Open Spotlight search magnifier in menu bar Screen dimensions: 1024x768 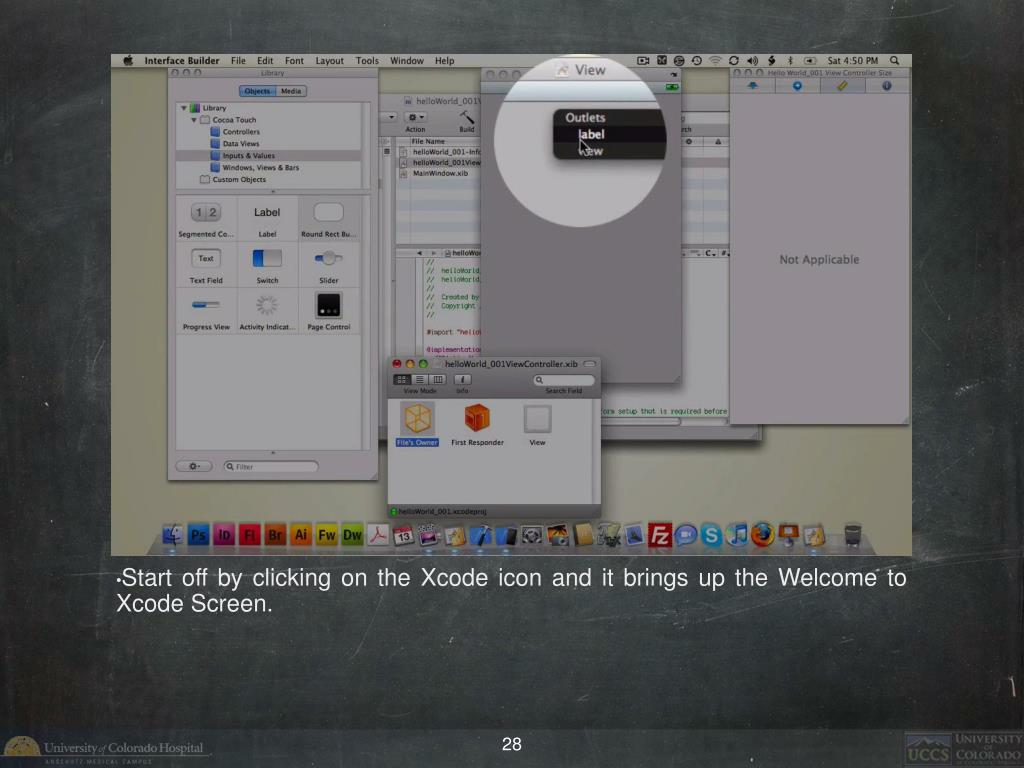tap(895, 61)
